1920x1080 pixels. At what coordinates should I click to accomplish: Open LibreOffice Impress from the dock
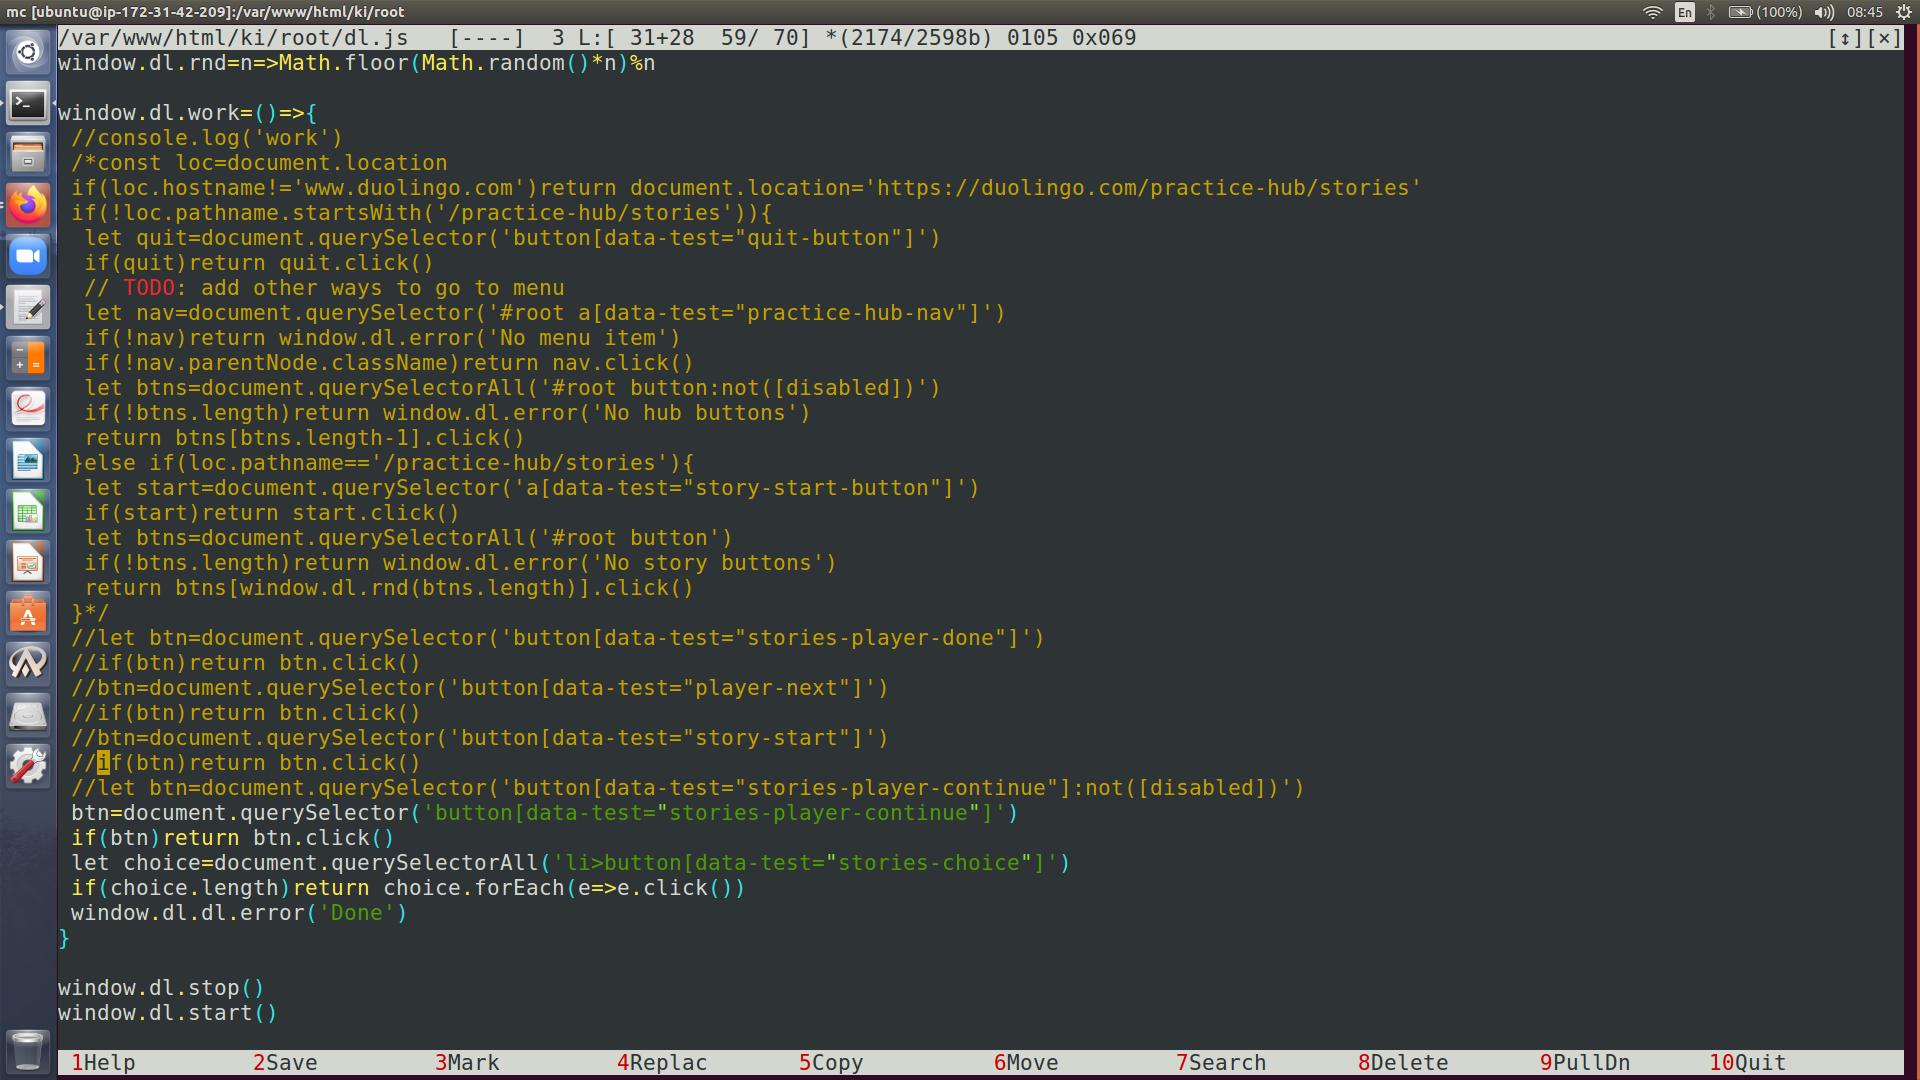click(x=28, y=563)
